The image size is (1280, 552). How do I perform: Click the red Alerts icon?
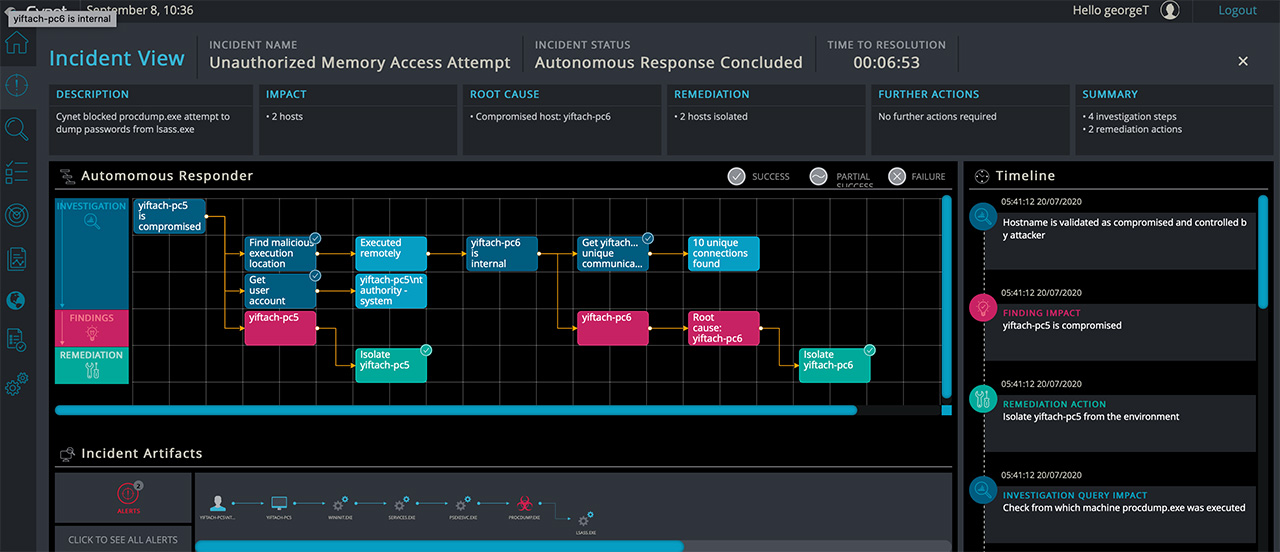tap(127, 494)
